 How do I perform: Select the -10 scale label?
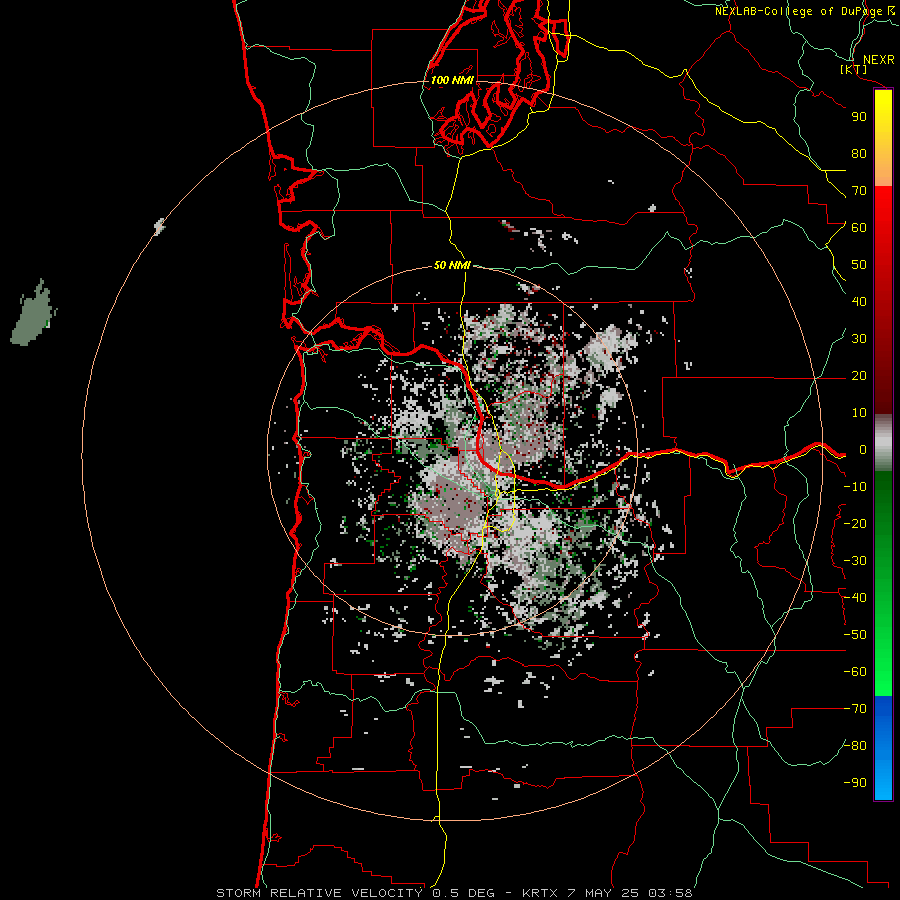(855, 487)
